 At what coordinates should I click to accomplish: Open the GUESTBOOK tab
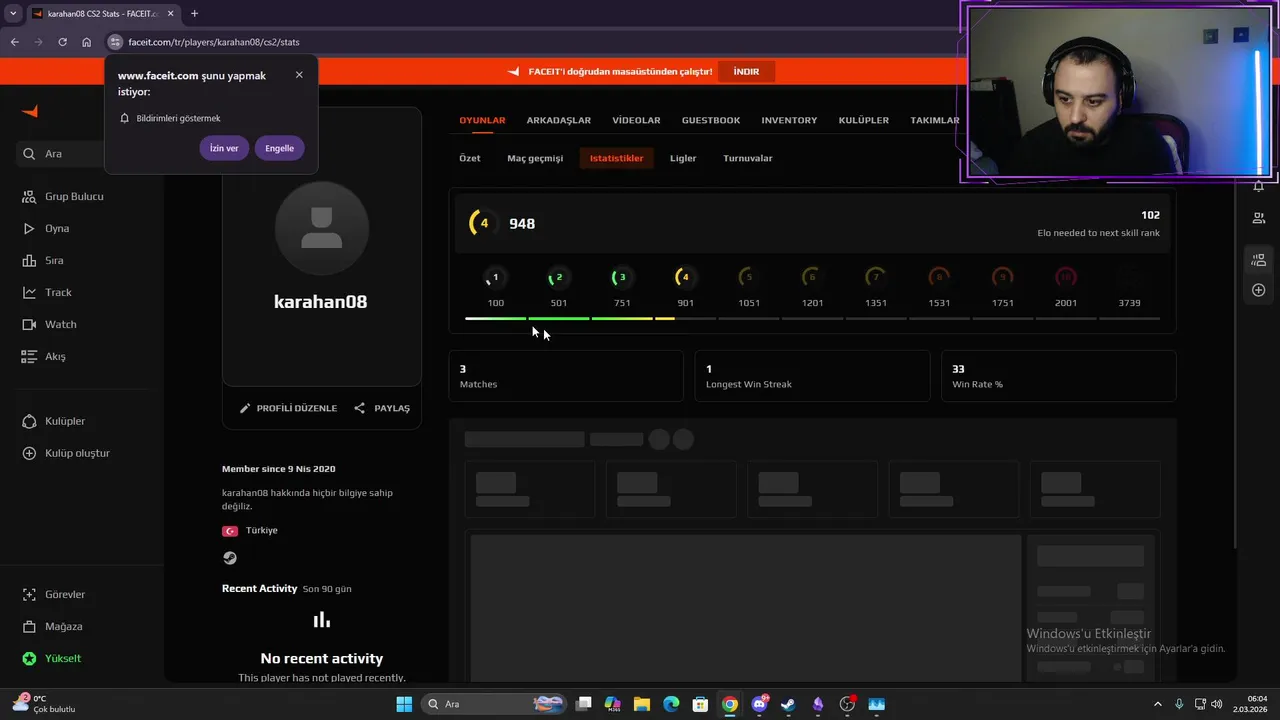point(711,120)
